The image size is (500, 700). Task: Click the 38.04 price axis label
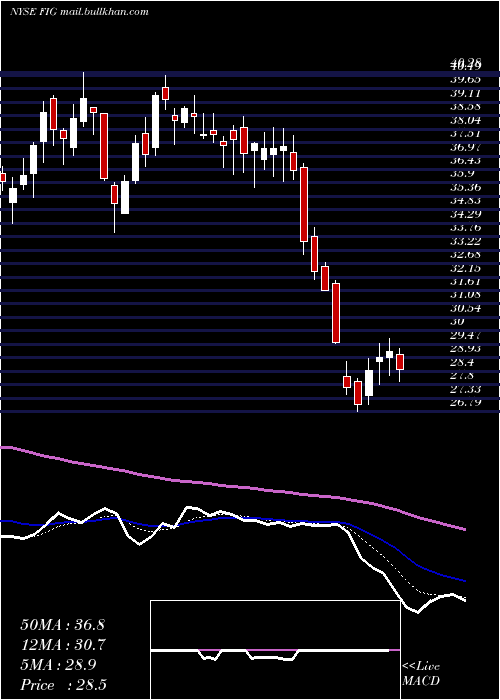coord(465,120)
